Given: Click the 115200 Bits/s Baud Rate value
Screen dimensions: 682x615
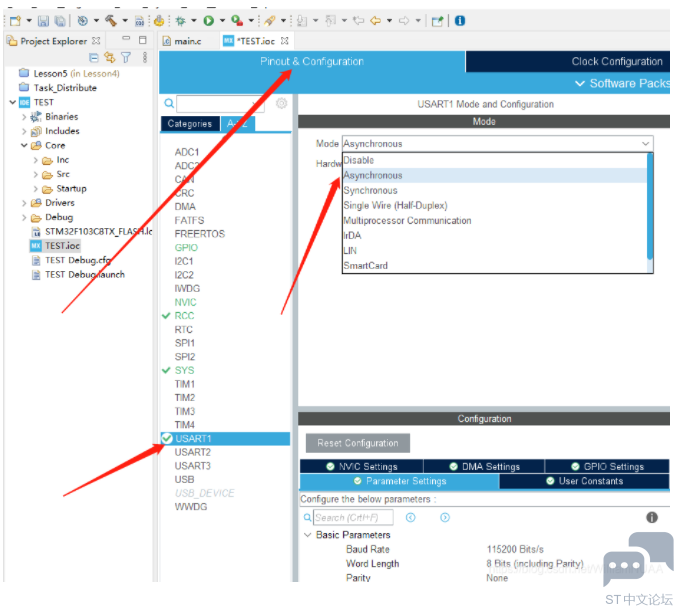Looking at the screenshot, I should pos(515,549).
